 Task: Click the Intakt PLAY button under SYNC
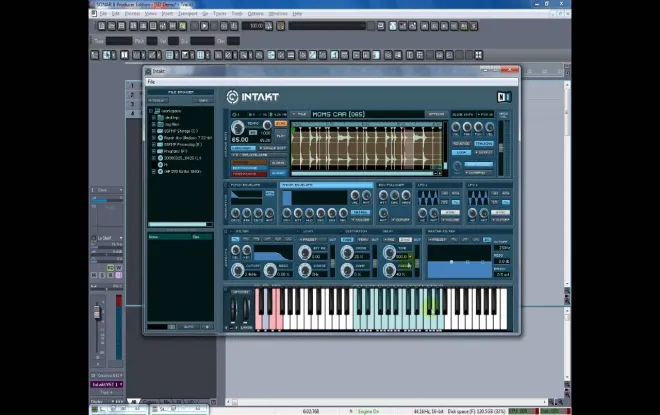click(x=280, y=136)
